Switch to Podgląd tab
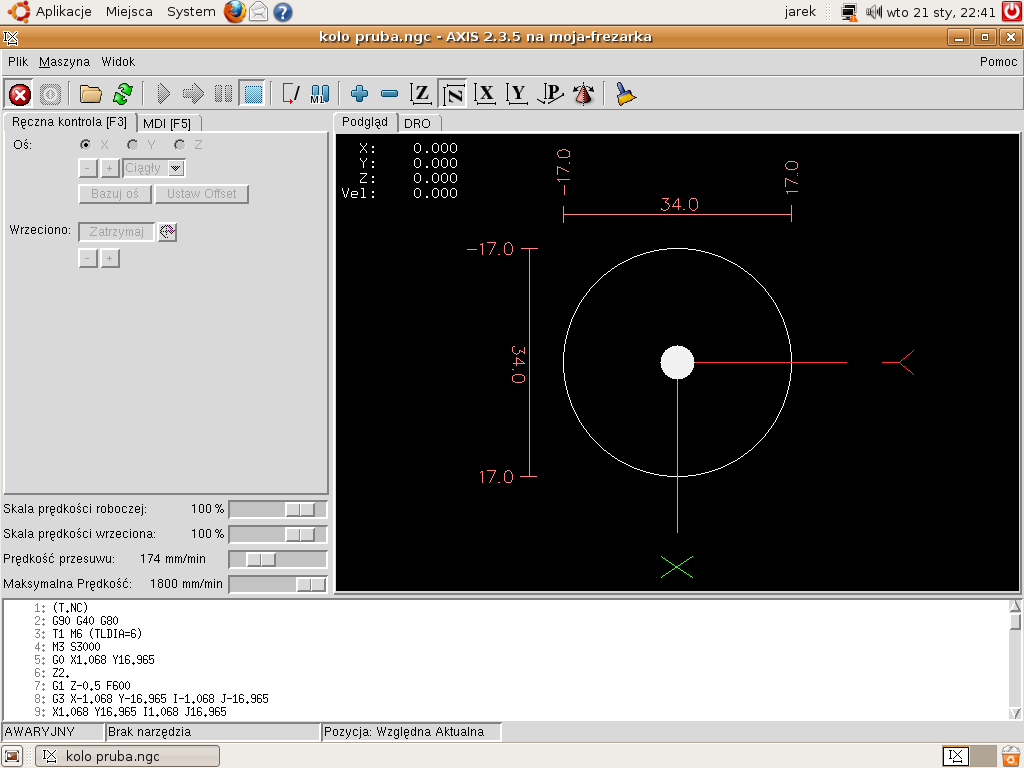 pyautogui.click(x=365, y=122)
